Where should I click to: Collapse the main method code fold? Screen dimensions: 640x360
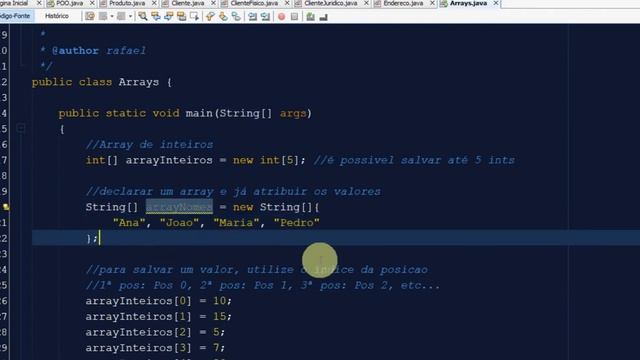[x=20, y=129]
